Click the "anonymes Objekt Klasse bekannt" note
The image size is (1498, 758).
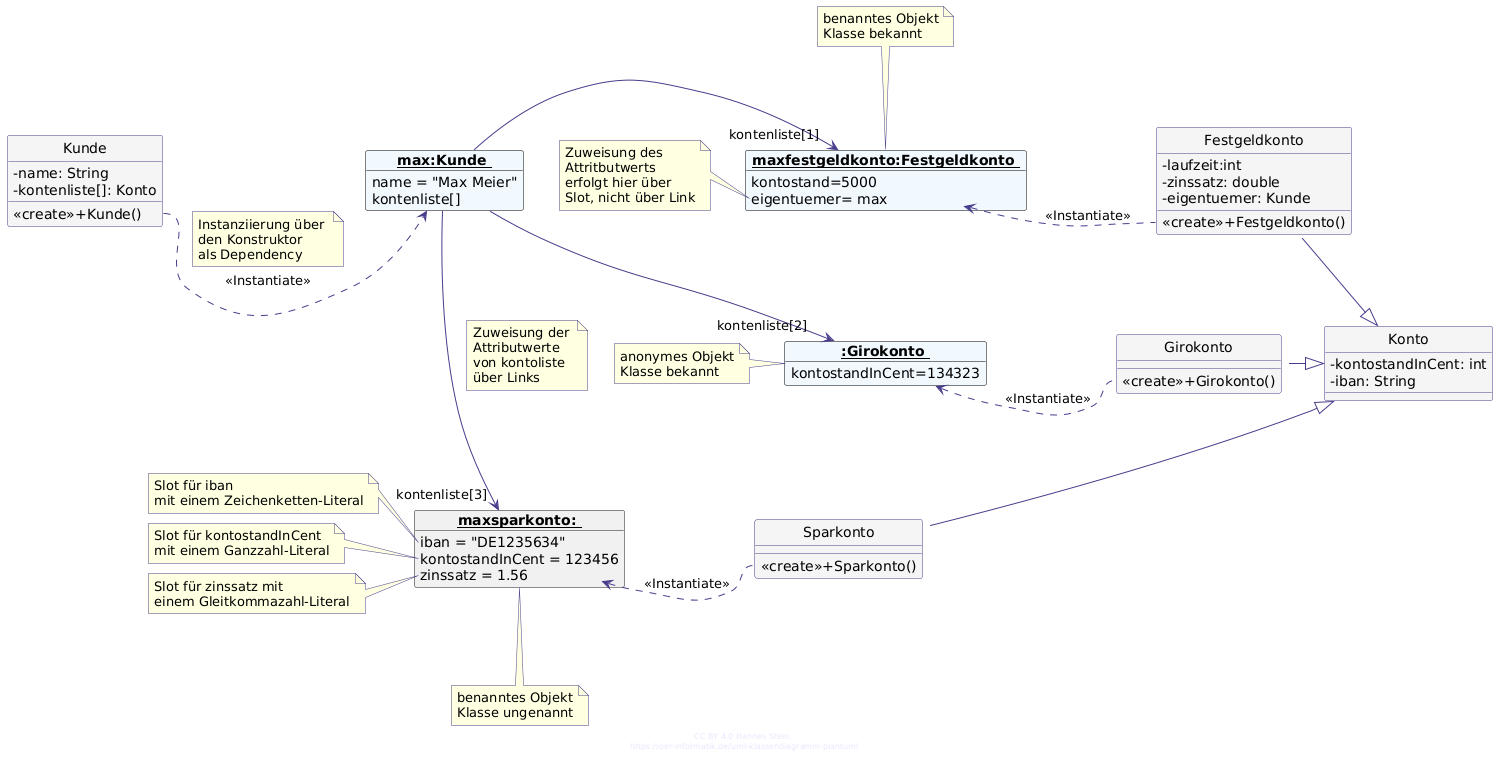681,363
